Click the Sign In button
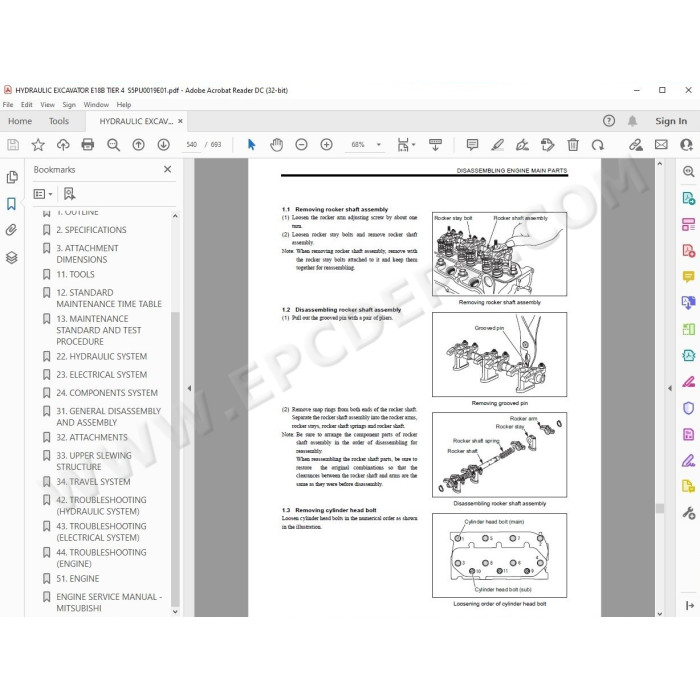 click(x=671, y=121)
